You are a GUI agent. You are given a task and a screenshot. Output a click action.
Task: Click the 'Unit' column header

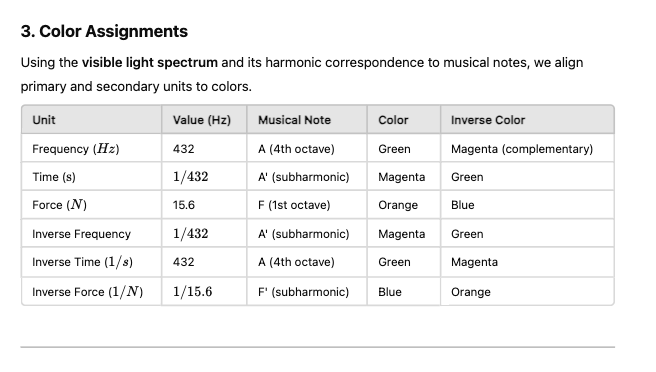coord(92,120)
